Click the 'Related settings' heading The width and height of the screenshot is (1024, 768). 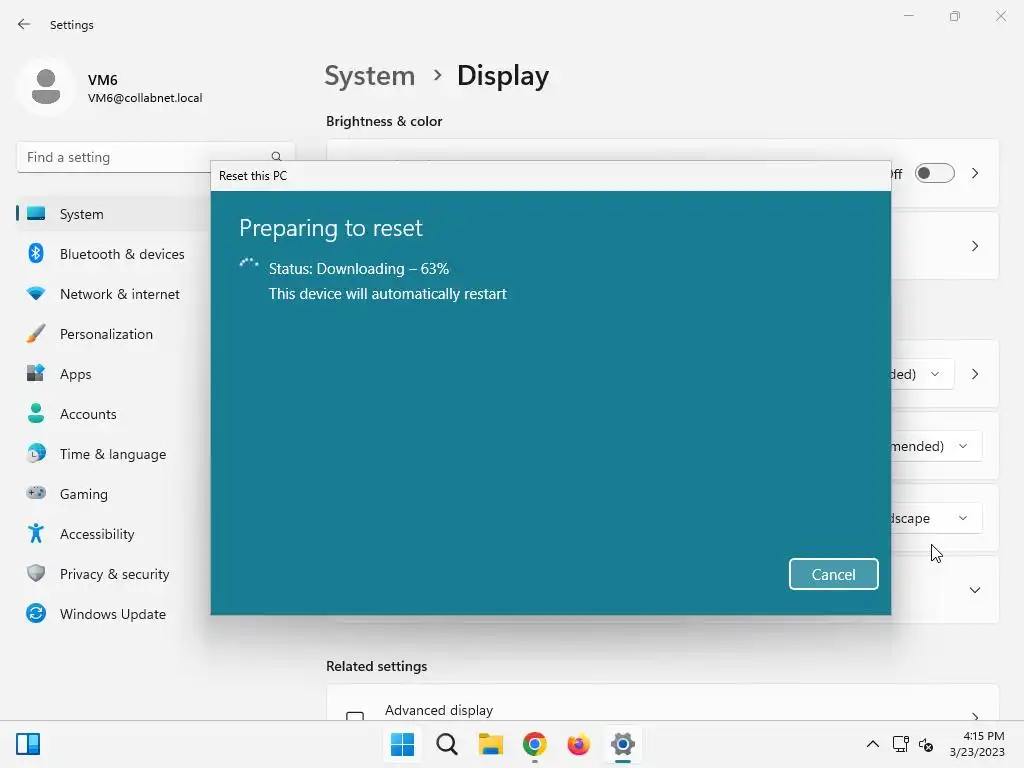pyautogui.click(x=376, y=666)
